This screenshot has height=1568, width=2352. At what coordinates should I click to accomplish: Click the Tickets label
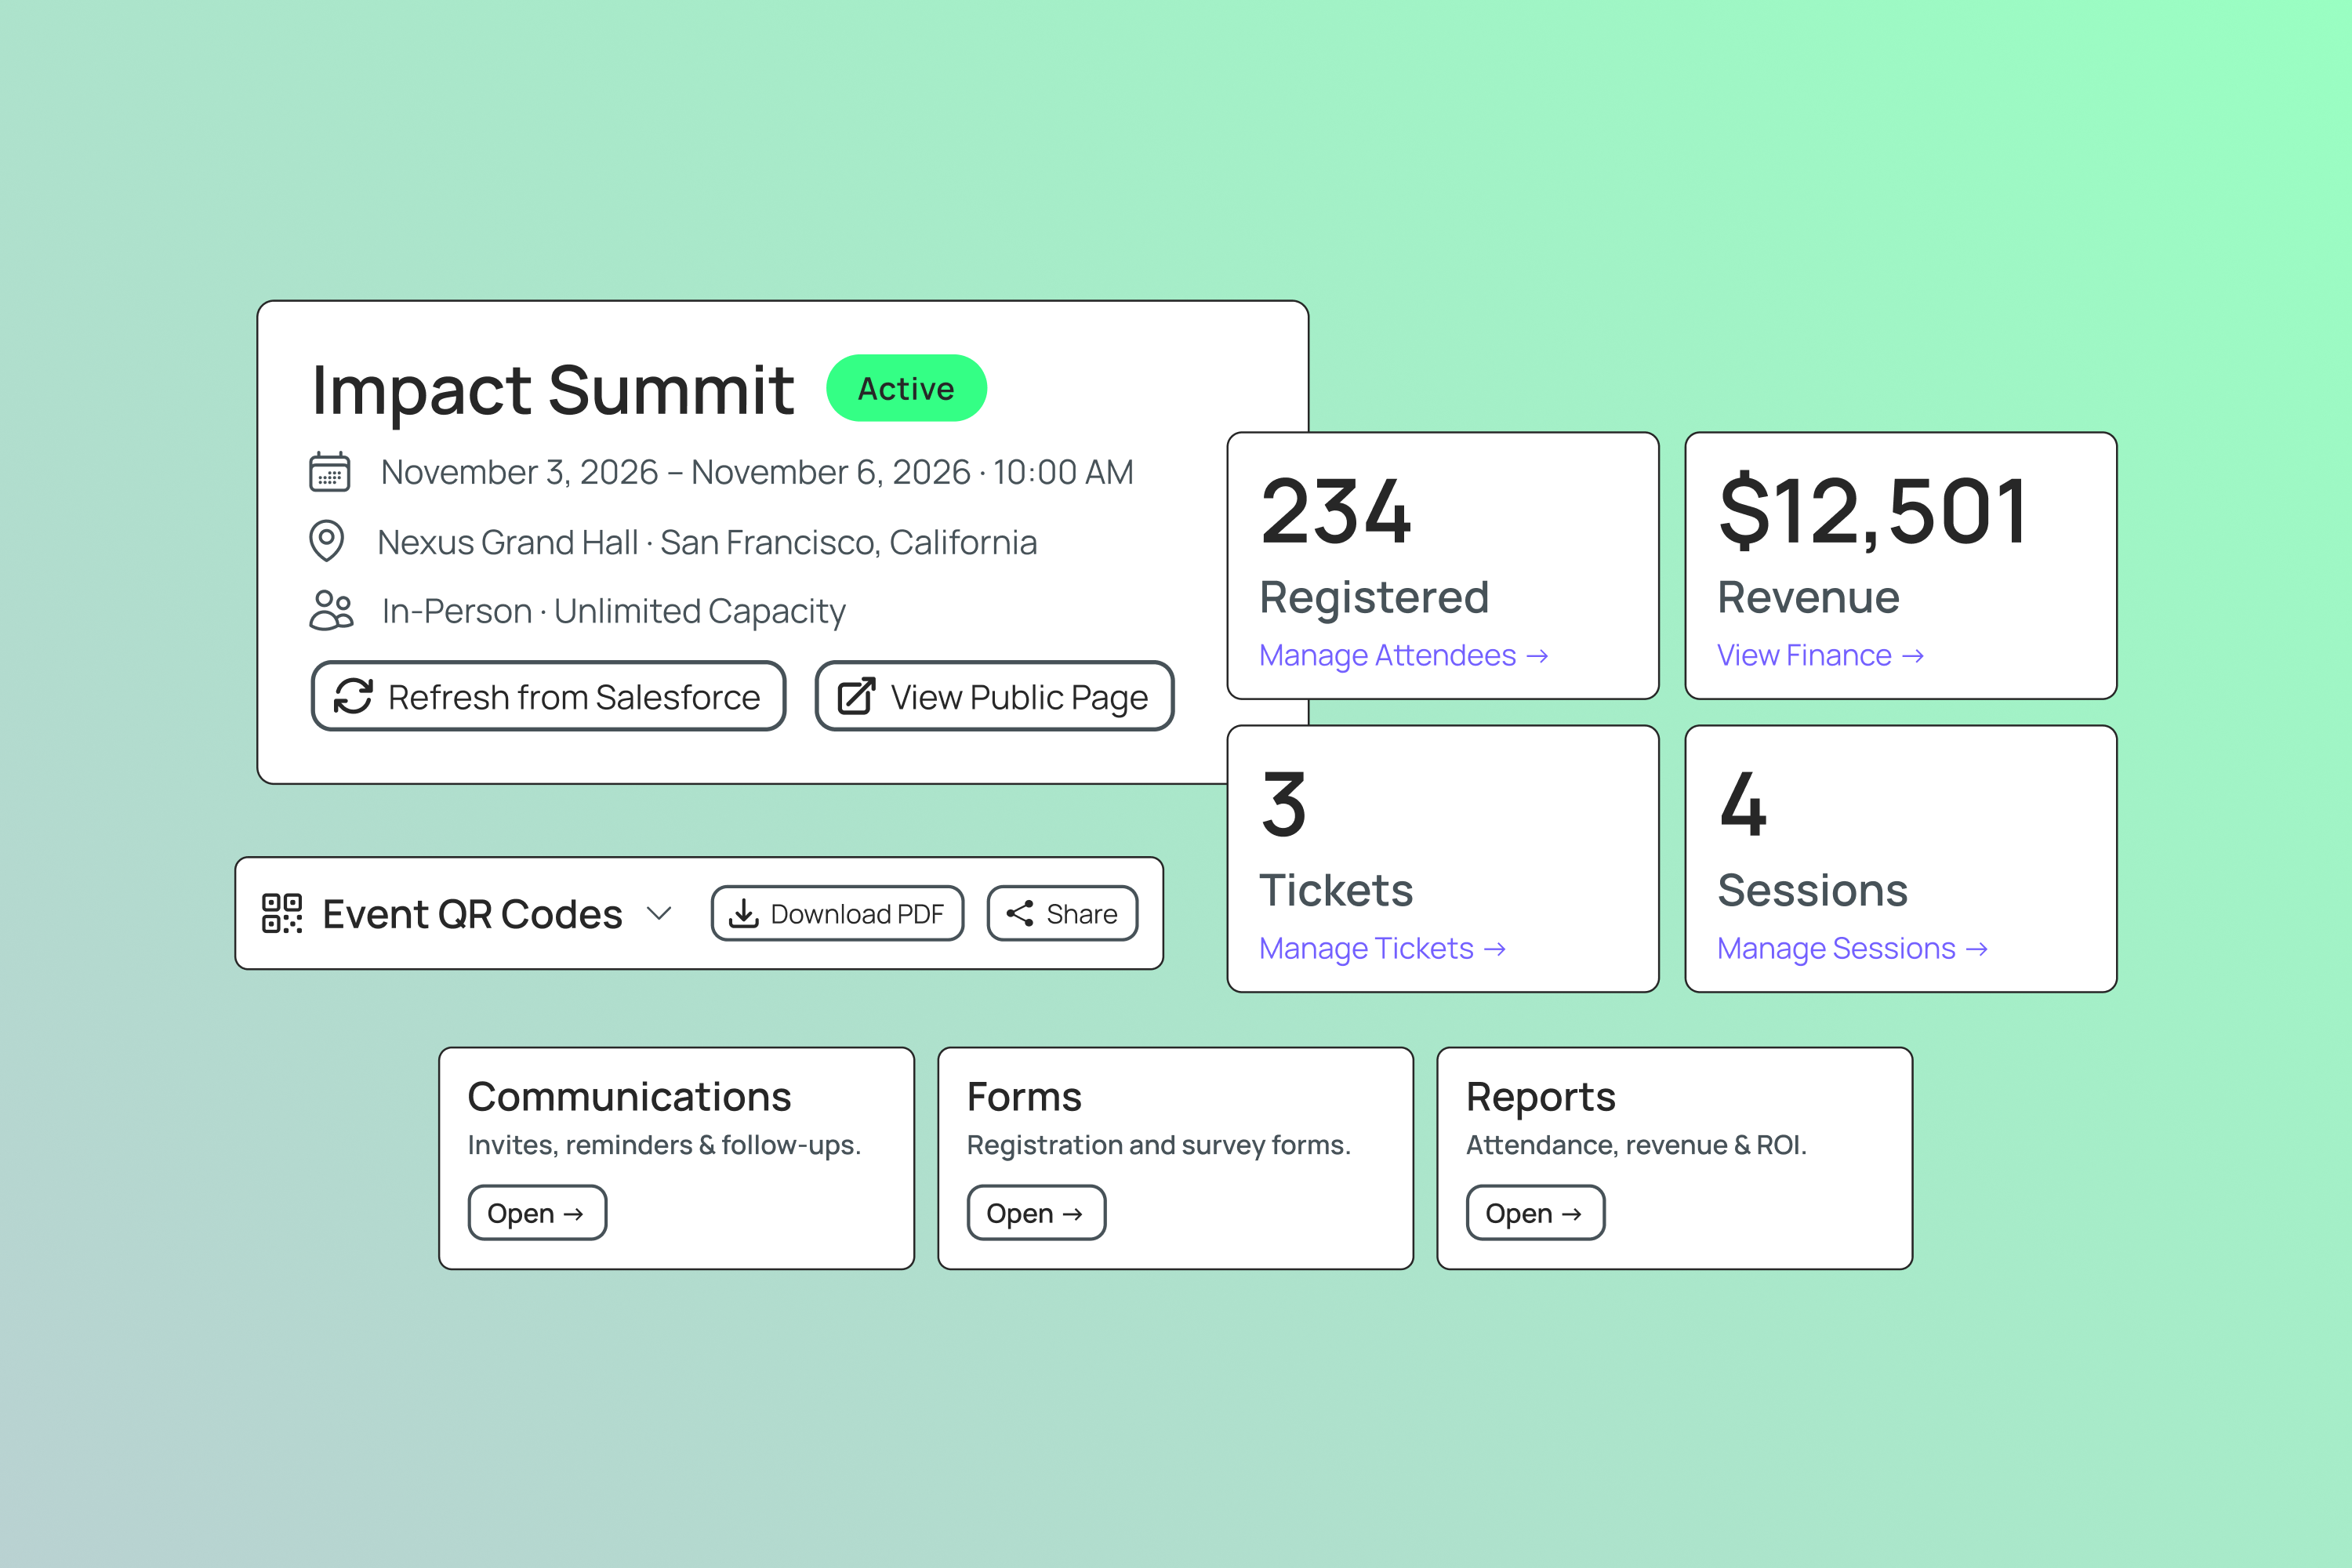pyautogui.click(x=1336, y=890)
